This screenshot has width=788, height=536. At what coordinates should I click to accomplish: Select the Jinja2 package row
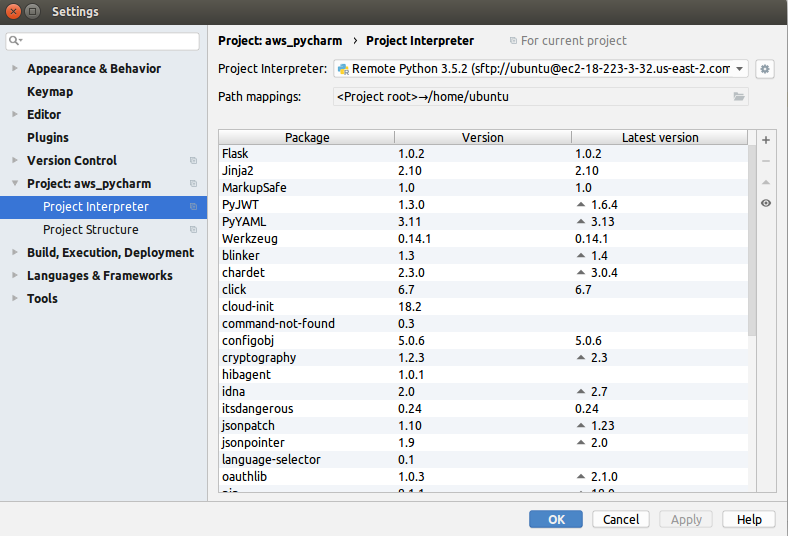coord(483,171)
